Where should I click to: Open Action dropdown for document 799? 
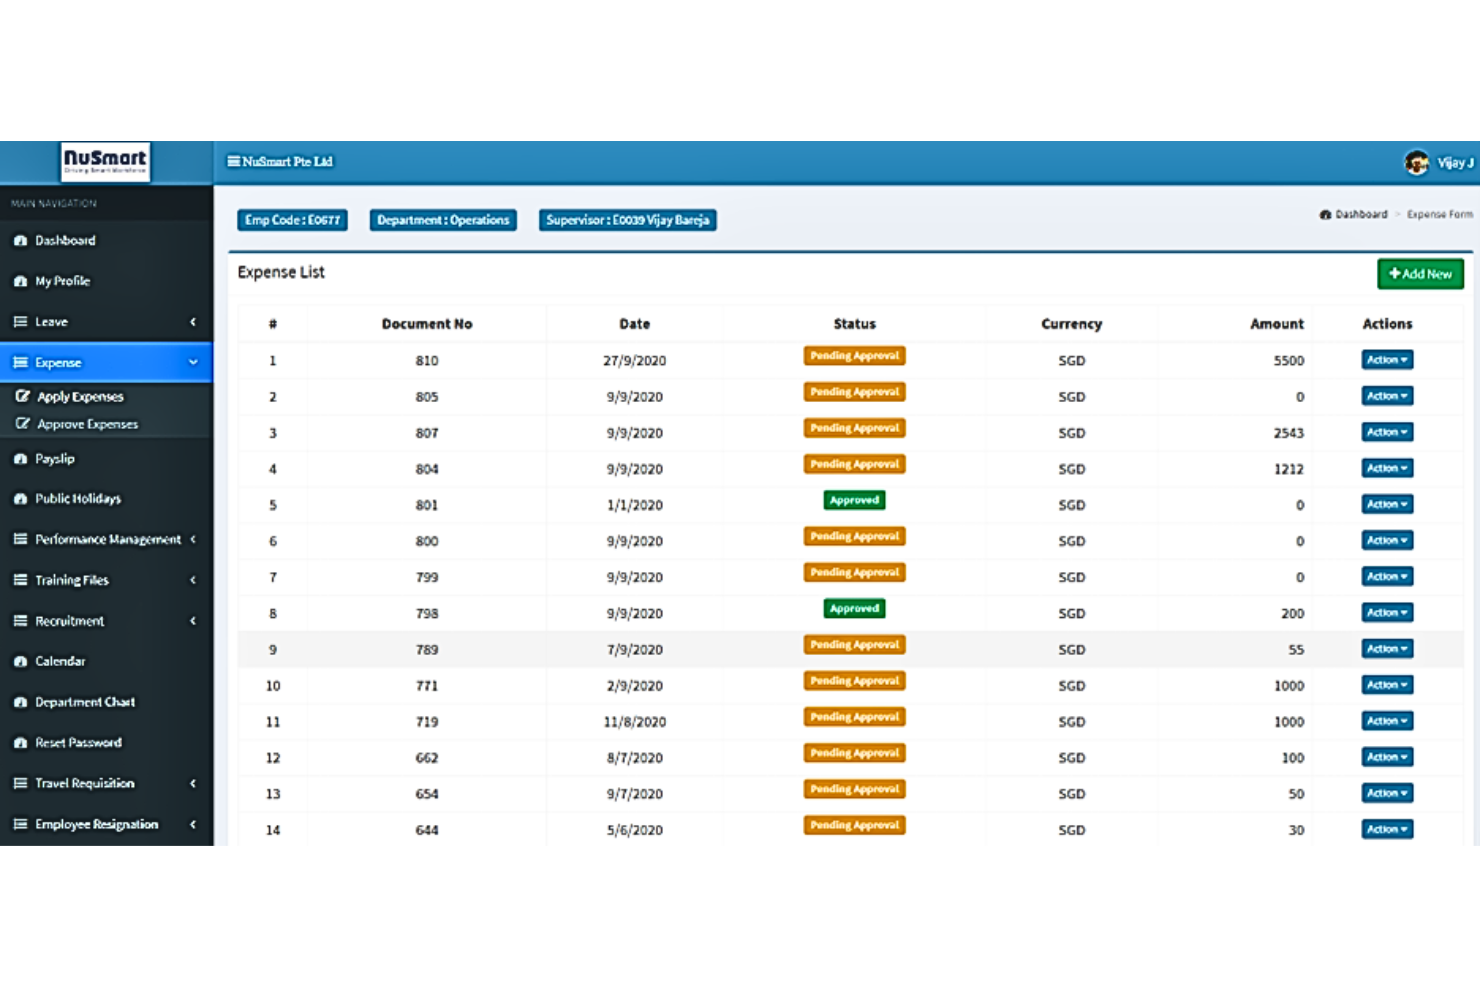pyautogui.click(x=1387, y=576)
